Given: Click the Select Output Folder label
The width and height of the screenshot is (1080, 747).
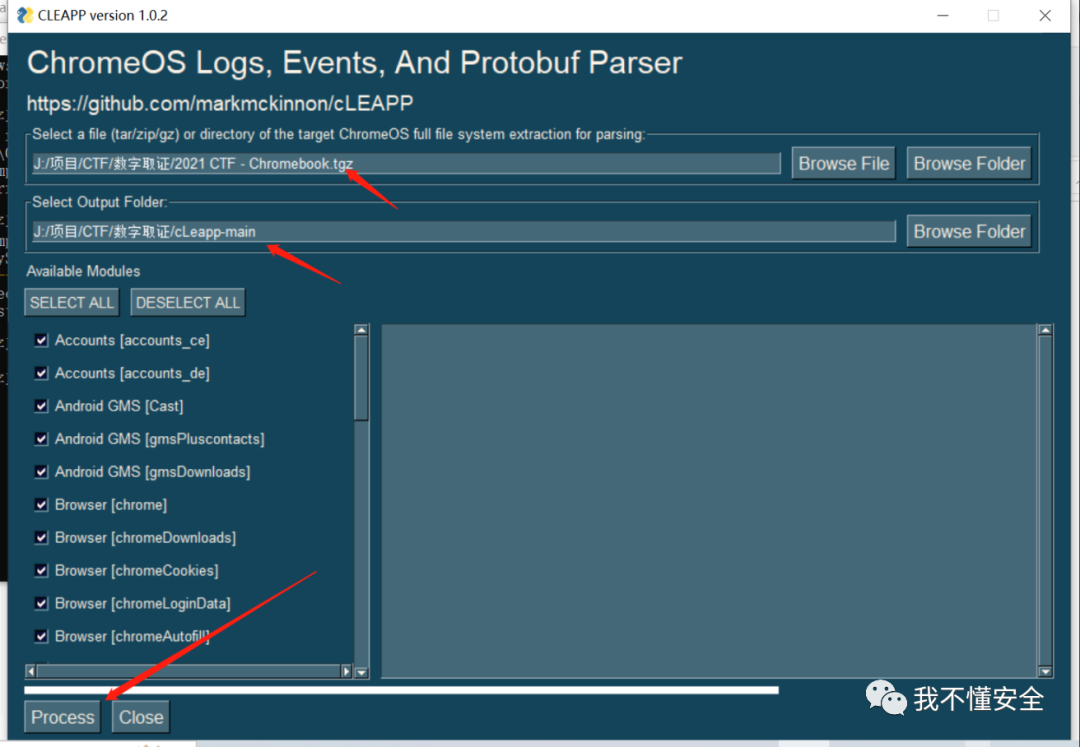Looking at the screenshot, I should (x=99, y=202).
